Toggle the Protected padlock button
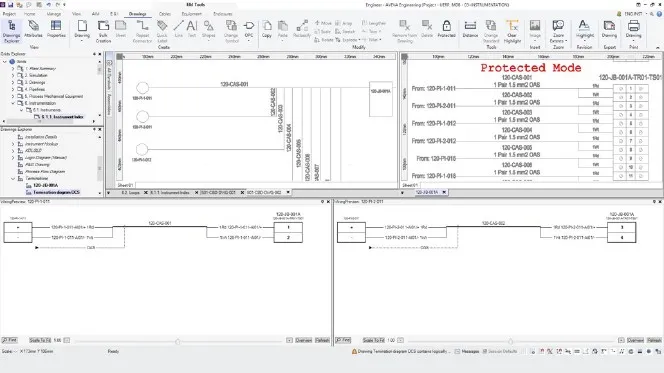This screenshot has height=373, width=664. (446, 29)
